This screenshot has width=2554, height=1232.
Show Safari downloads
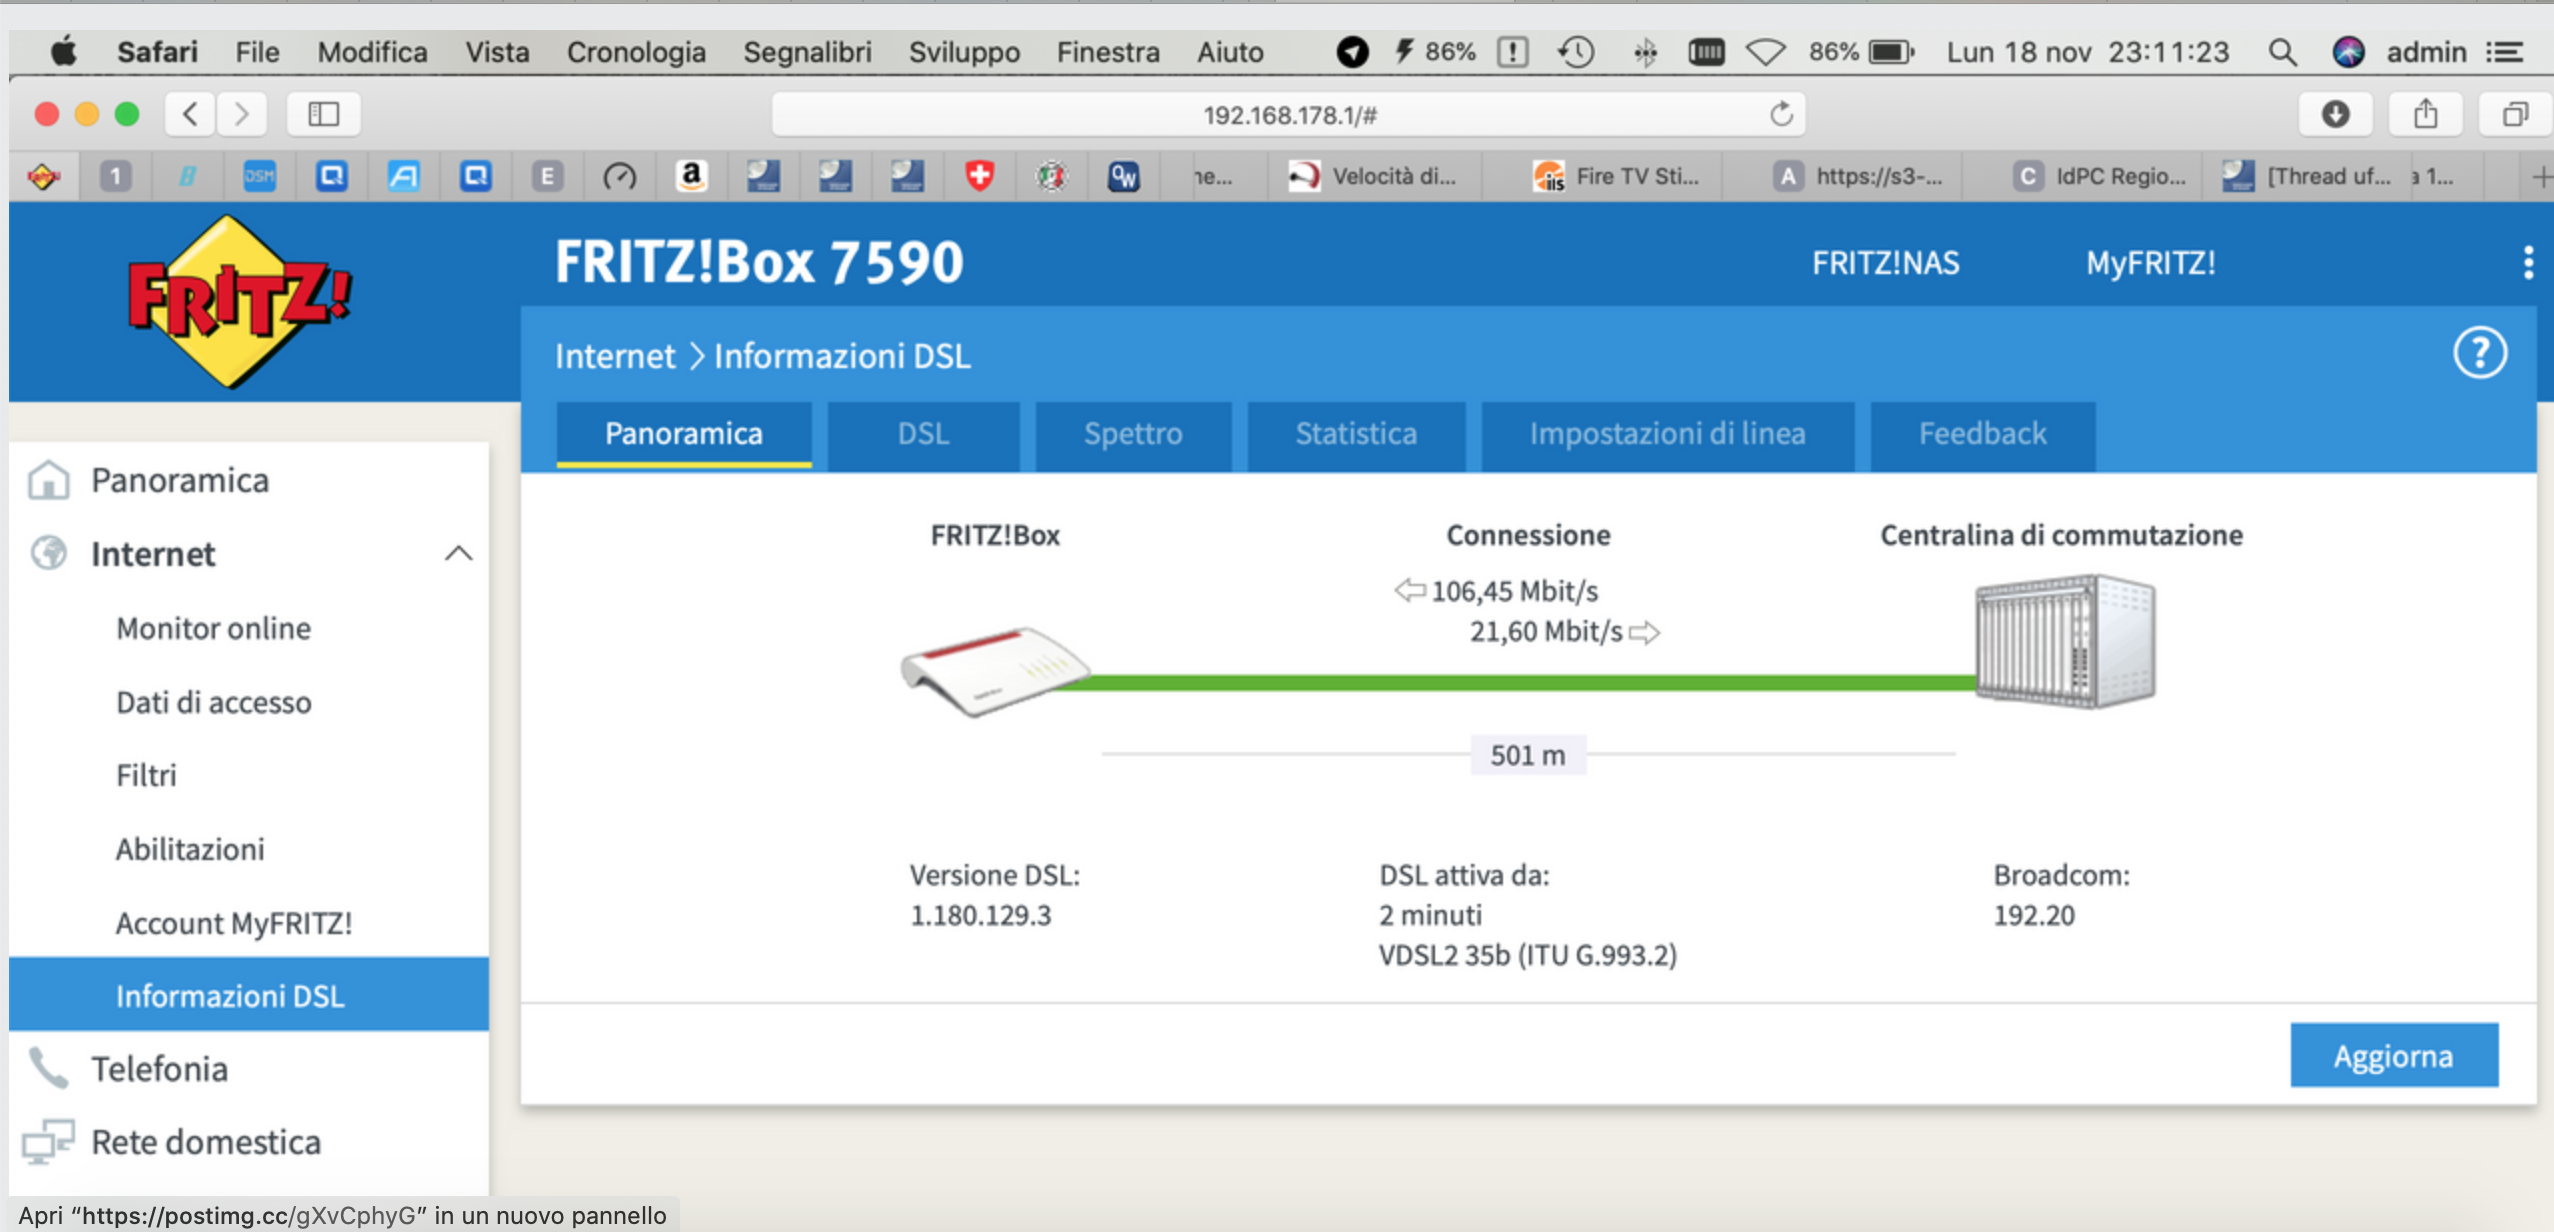coord(2335,115)
